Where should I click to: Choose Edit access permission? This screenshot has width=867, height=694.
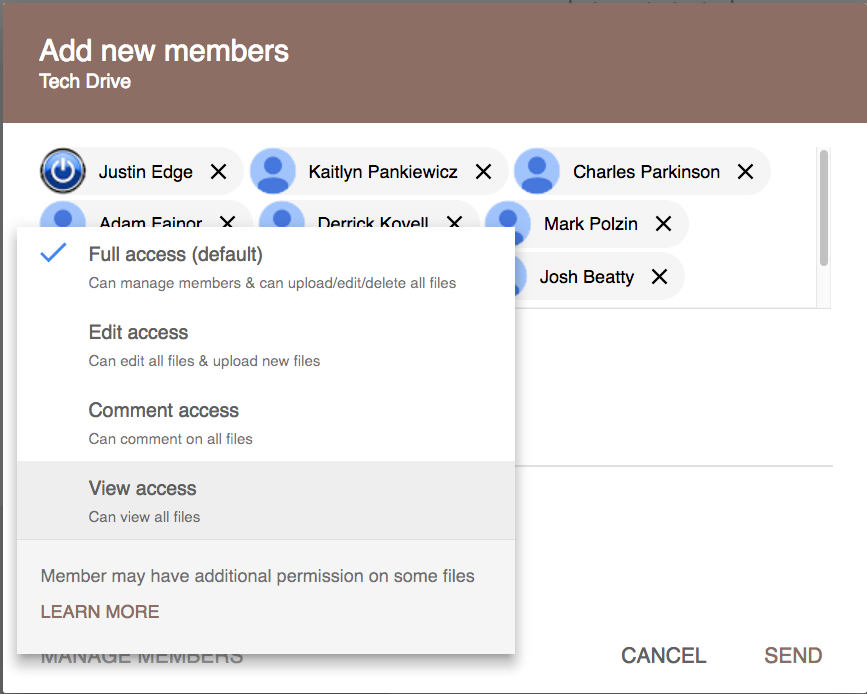pos(138,333)
